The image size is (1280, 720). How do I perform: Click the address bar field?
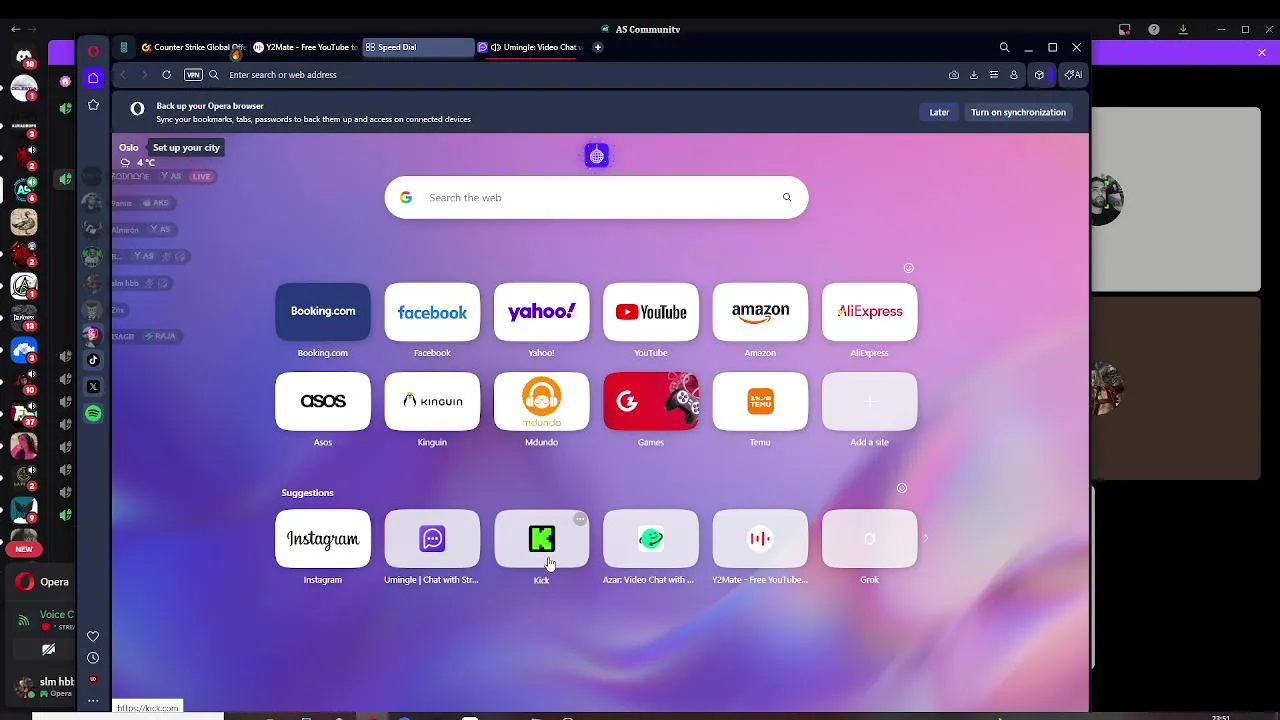(x=575, y=75)
